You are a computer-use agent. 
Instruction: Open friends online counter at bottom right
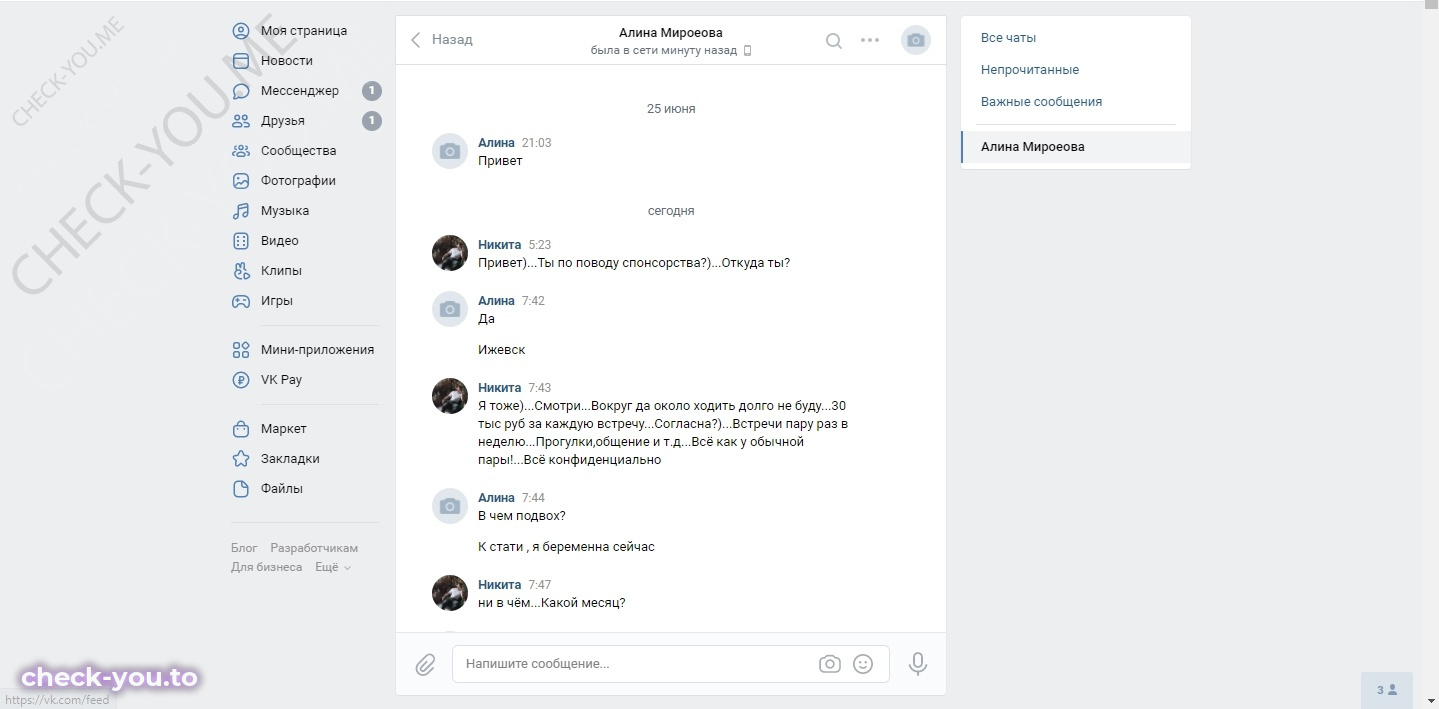(1387, 690)
